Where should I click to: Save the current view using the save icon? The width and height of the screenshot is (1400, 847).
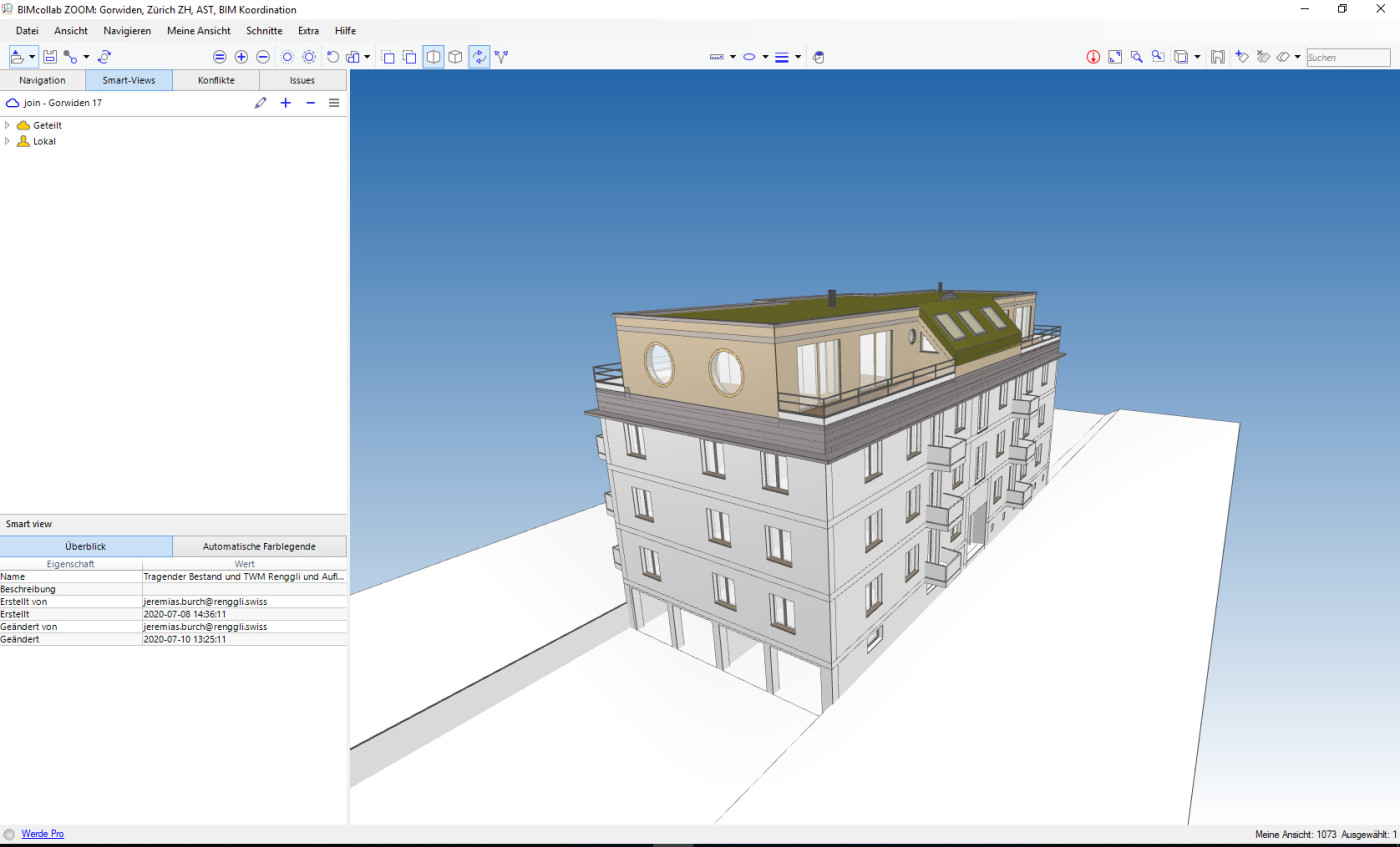tap(50, 57)
